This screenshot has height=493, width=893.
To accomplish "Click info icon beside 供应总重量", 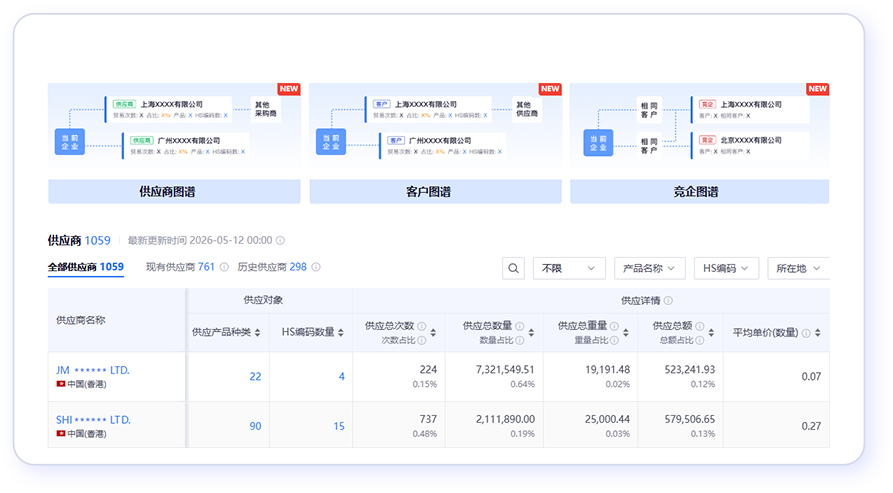I will (x=614, y=326).
